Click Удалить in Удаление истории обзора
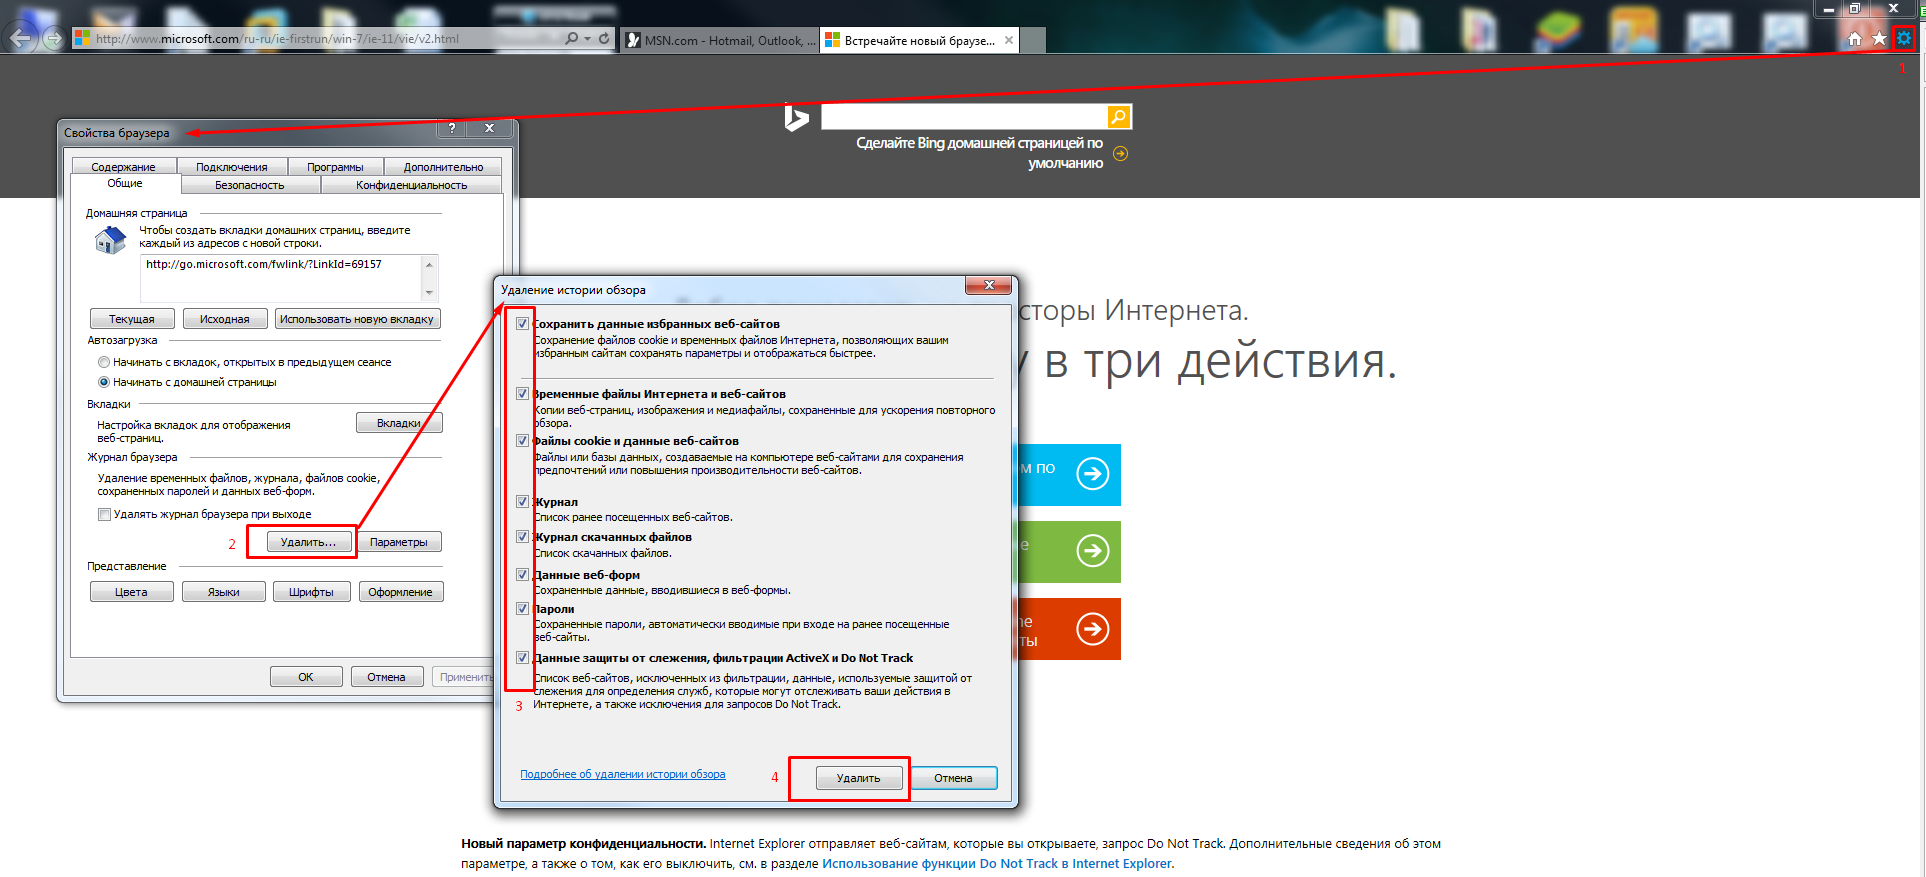 (x=859, y=778)
